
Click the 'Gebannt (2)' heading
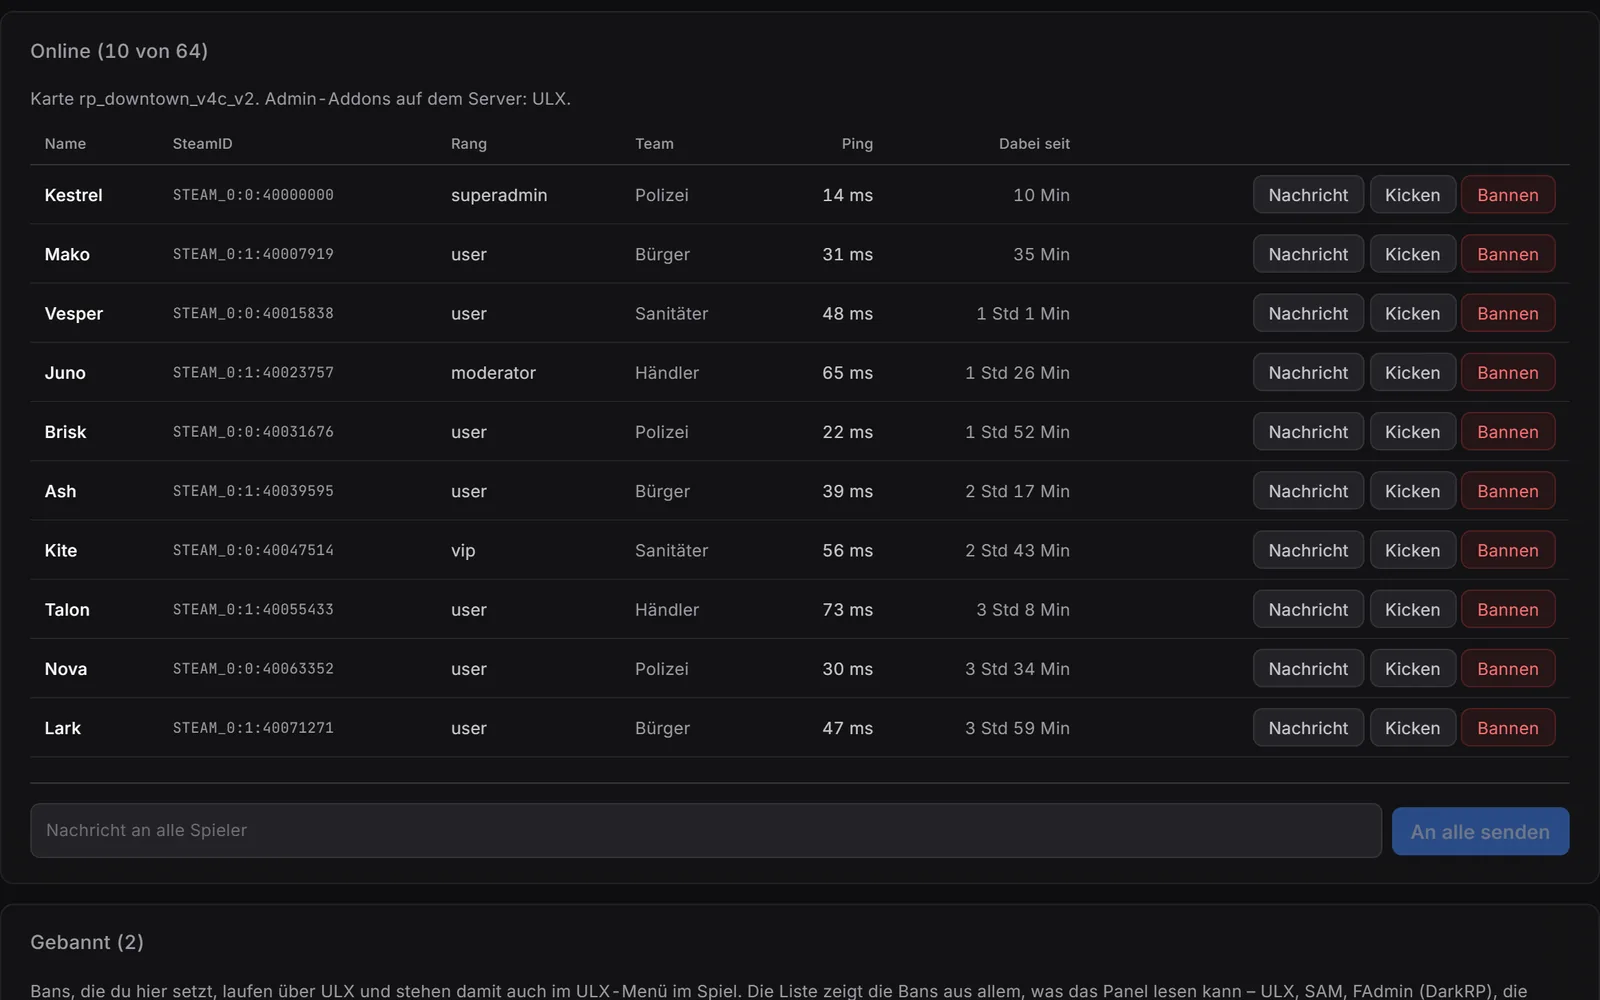coord(87,942)
